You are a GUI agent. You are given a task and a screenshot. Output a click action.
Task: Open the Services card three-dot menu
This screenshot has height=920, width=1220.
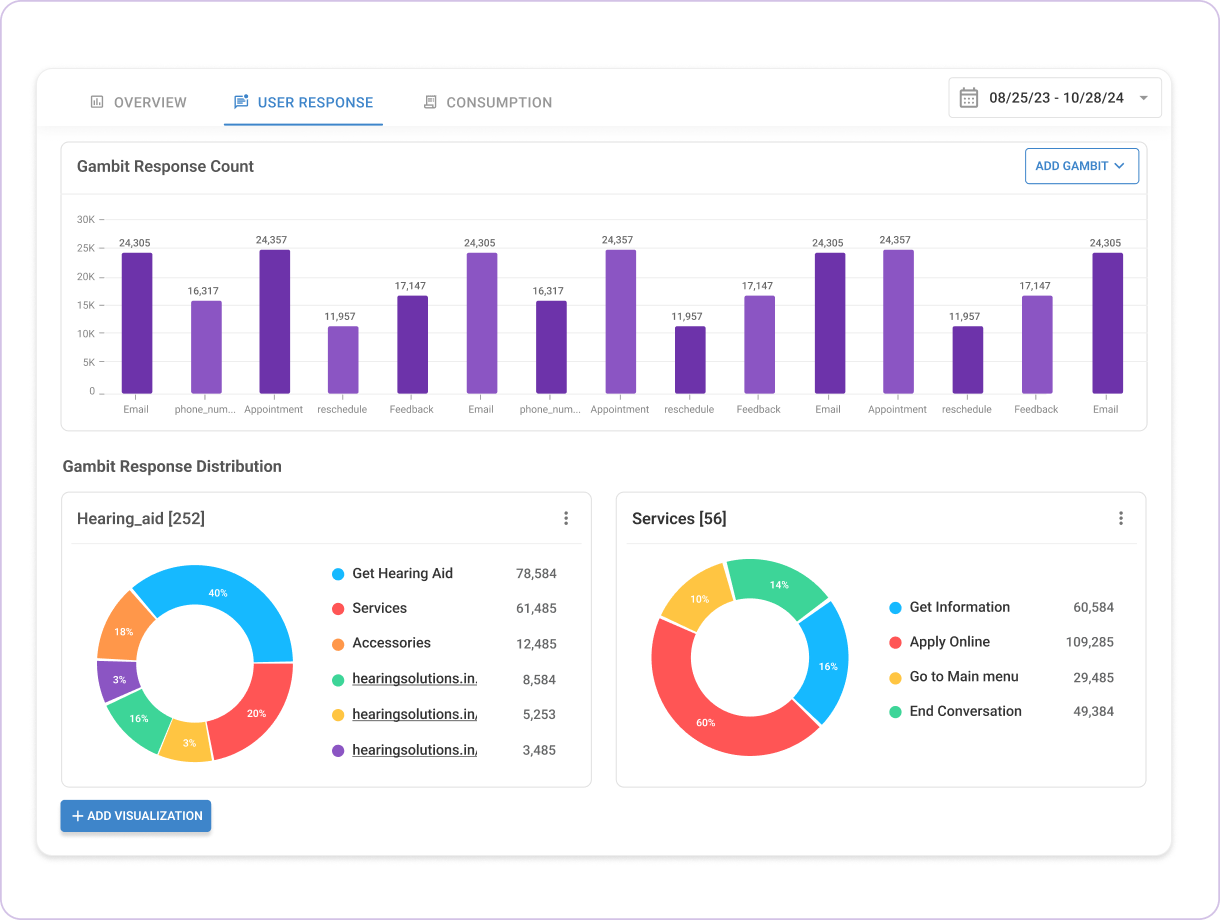[1121, 518]
